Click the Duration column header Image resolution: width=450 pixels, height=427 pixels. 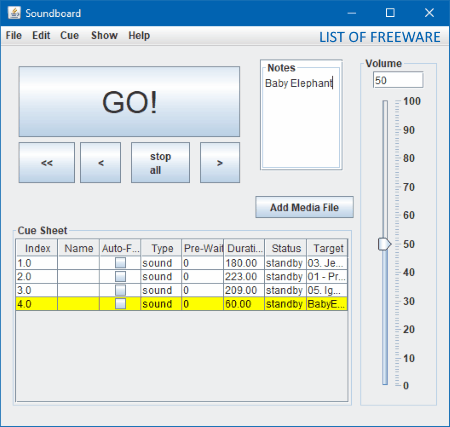point(244,248)
